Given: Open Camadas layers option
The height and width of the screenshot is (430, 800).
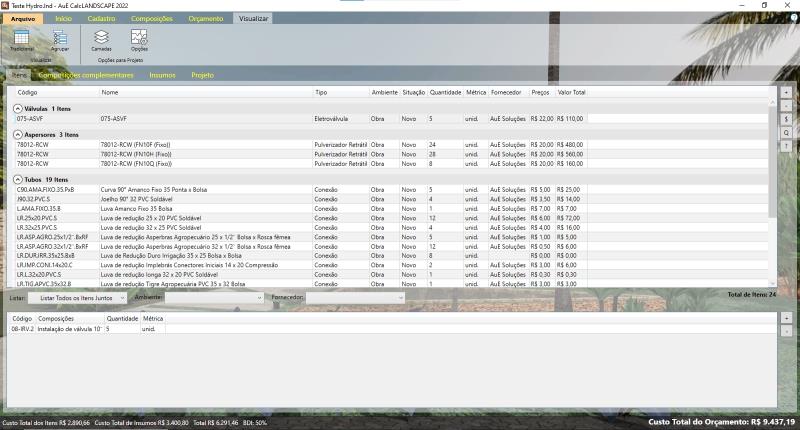Looking at the screenshot, I should [101, 40].
